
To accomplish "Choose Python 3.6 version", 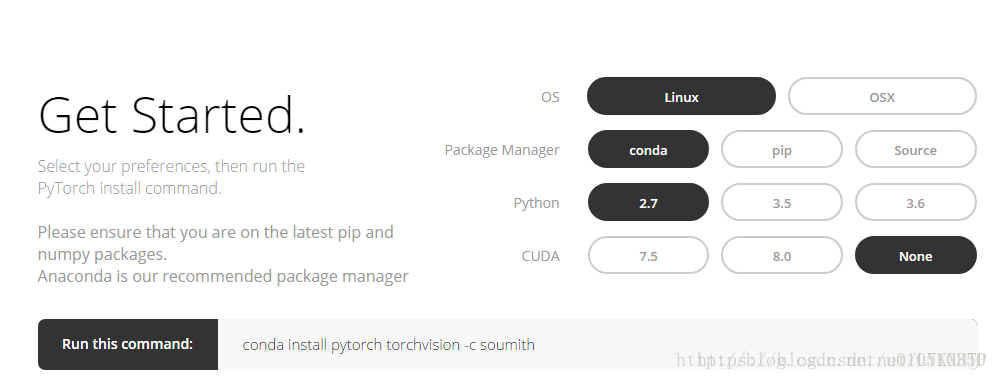I will coord(915,202).
